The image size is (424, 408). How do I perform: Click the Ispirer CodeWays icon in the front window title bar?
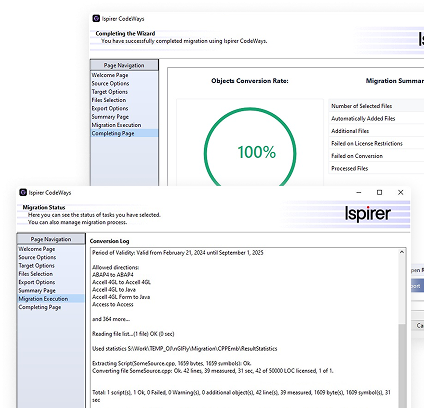tap(23, 192)
